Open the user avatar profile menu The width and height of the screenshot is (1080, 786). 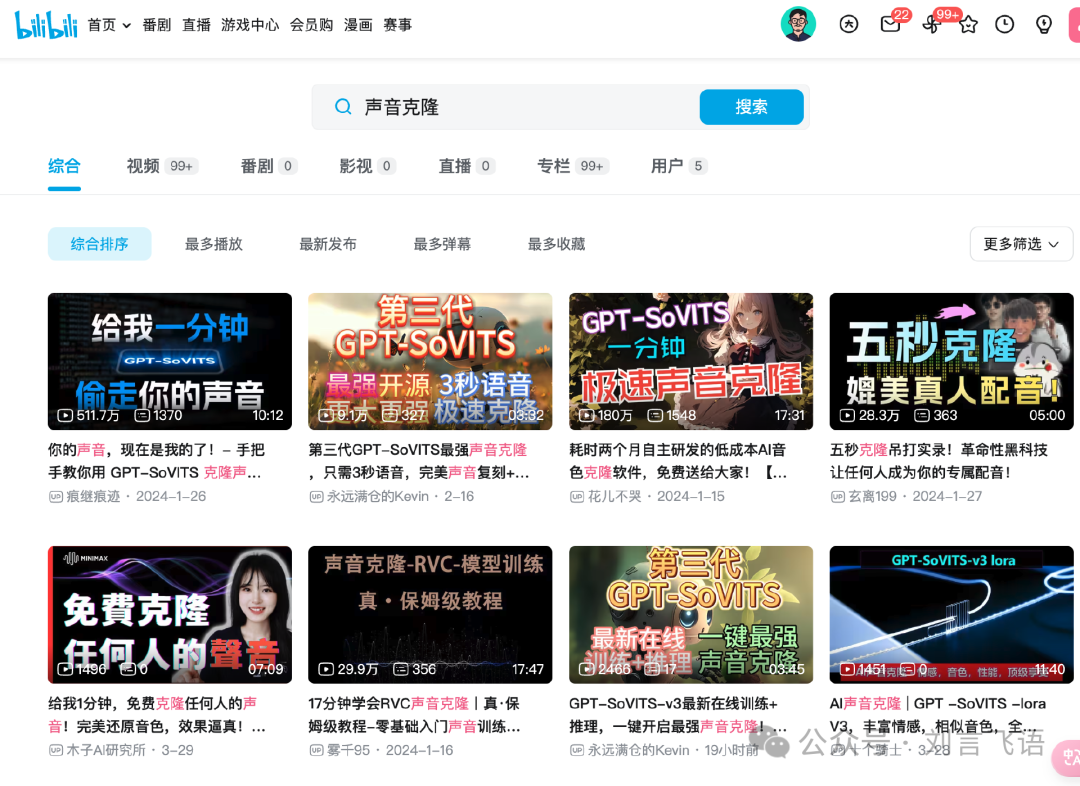tap(798, 24)
